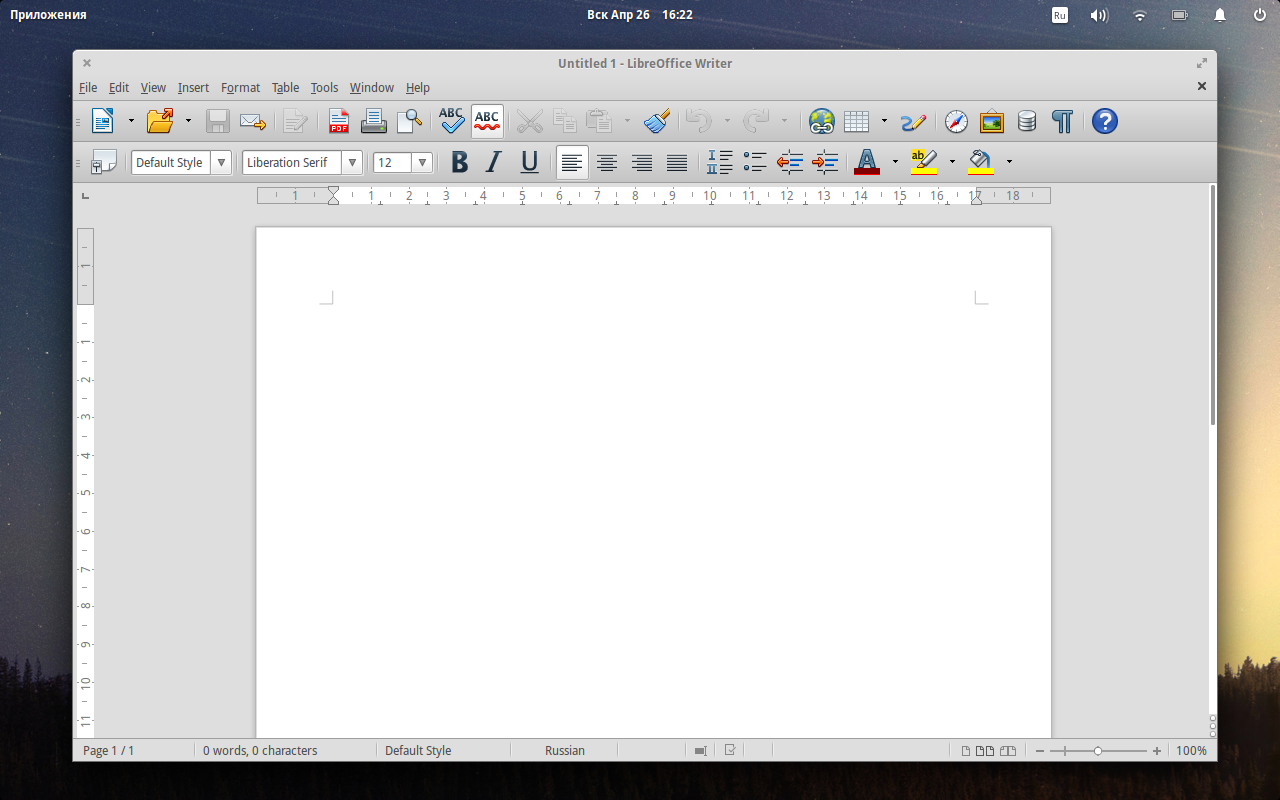Click the Clone Formatting paintbrush icon
This screenshot has width=1280, height=800.
657,122
